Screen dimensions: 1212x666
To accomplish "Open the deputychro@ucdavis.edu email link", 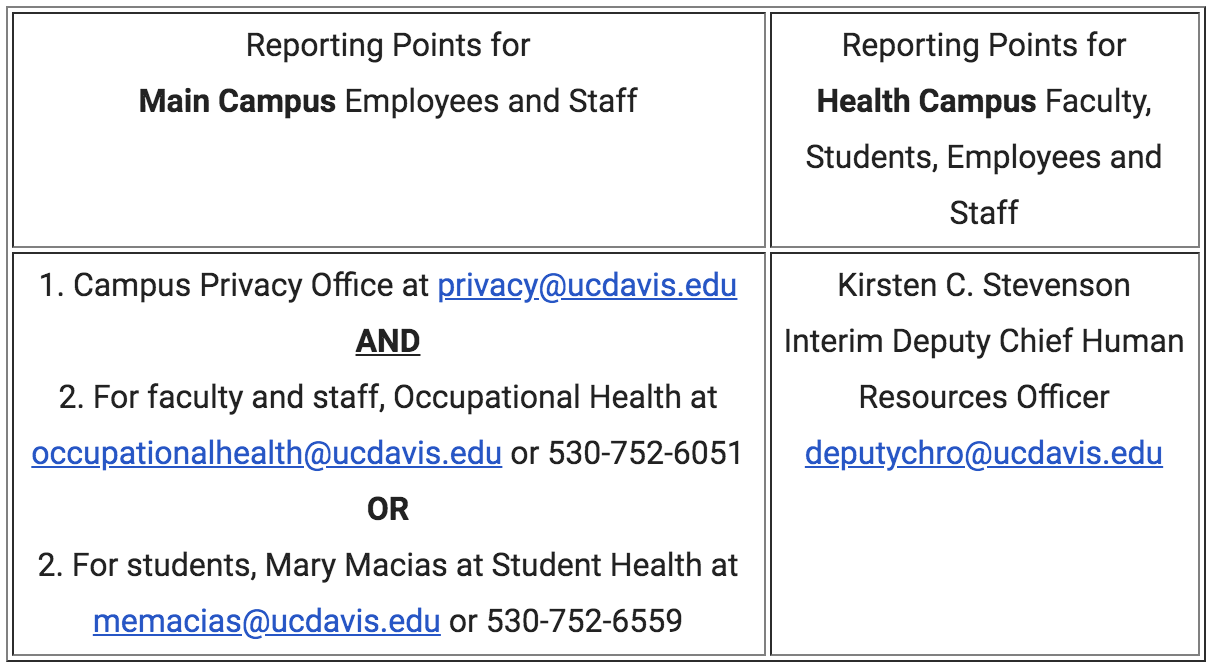I will click(x=983, y=454).
